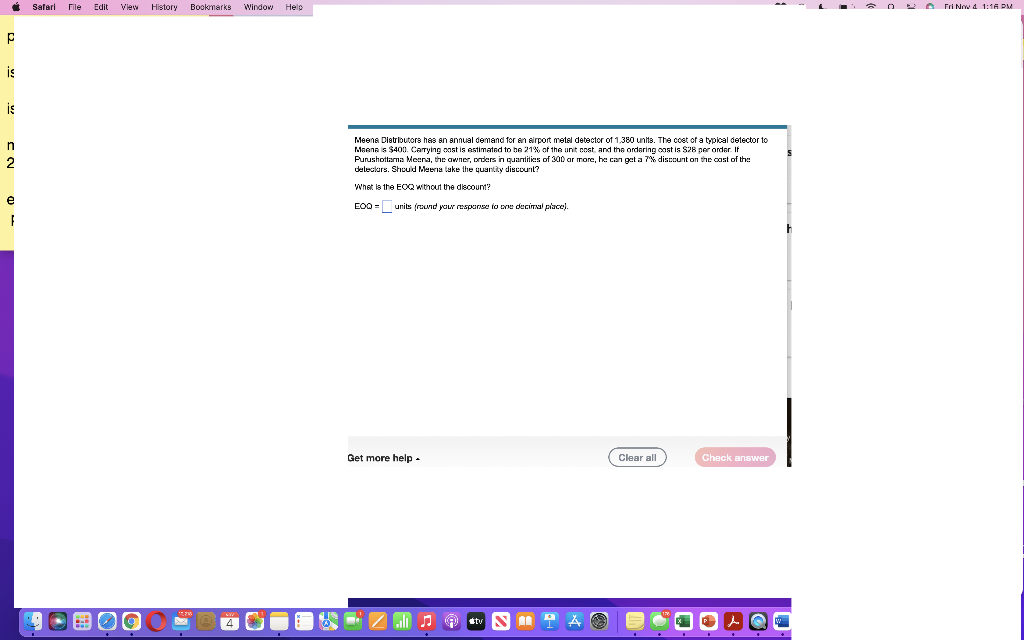Open Music app from the dock

tap(426, 621)
